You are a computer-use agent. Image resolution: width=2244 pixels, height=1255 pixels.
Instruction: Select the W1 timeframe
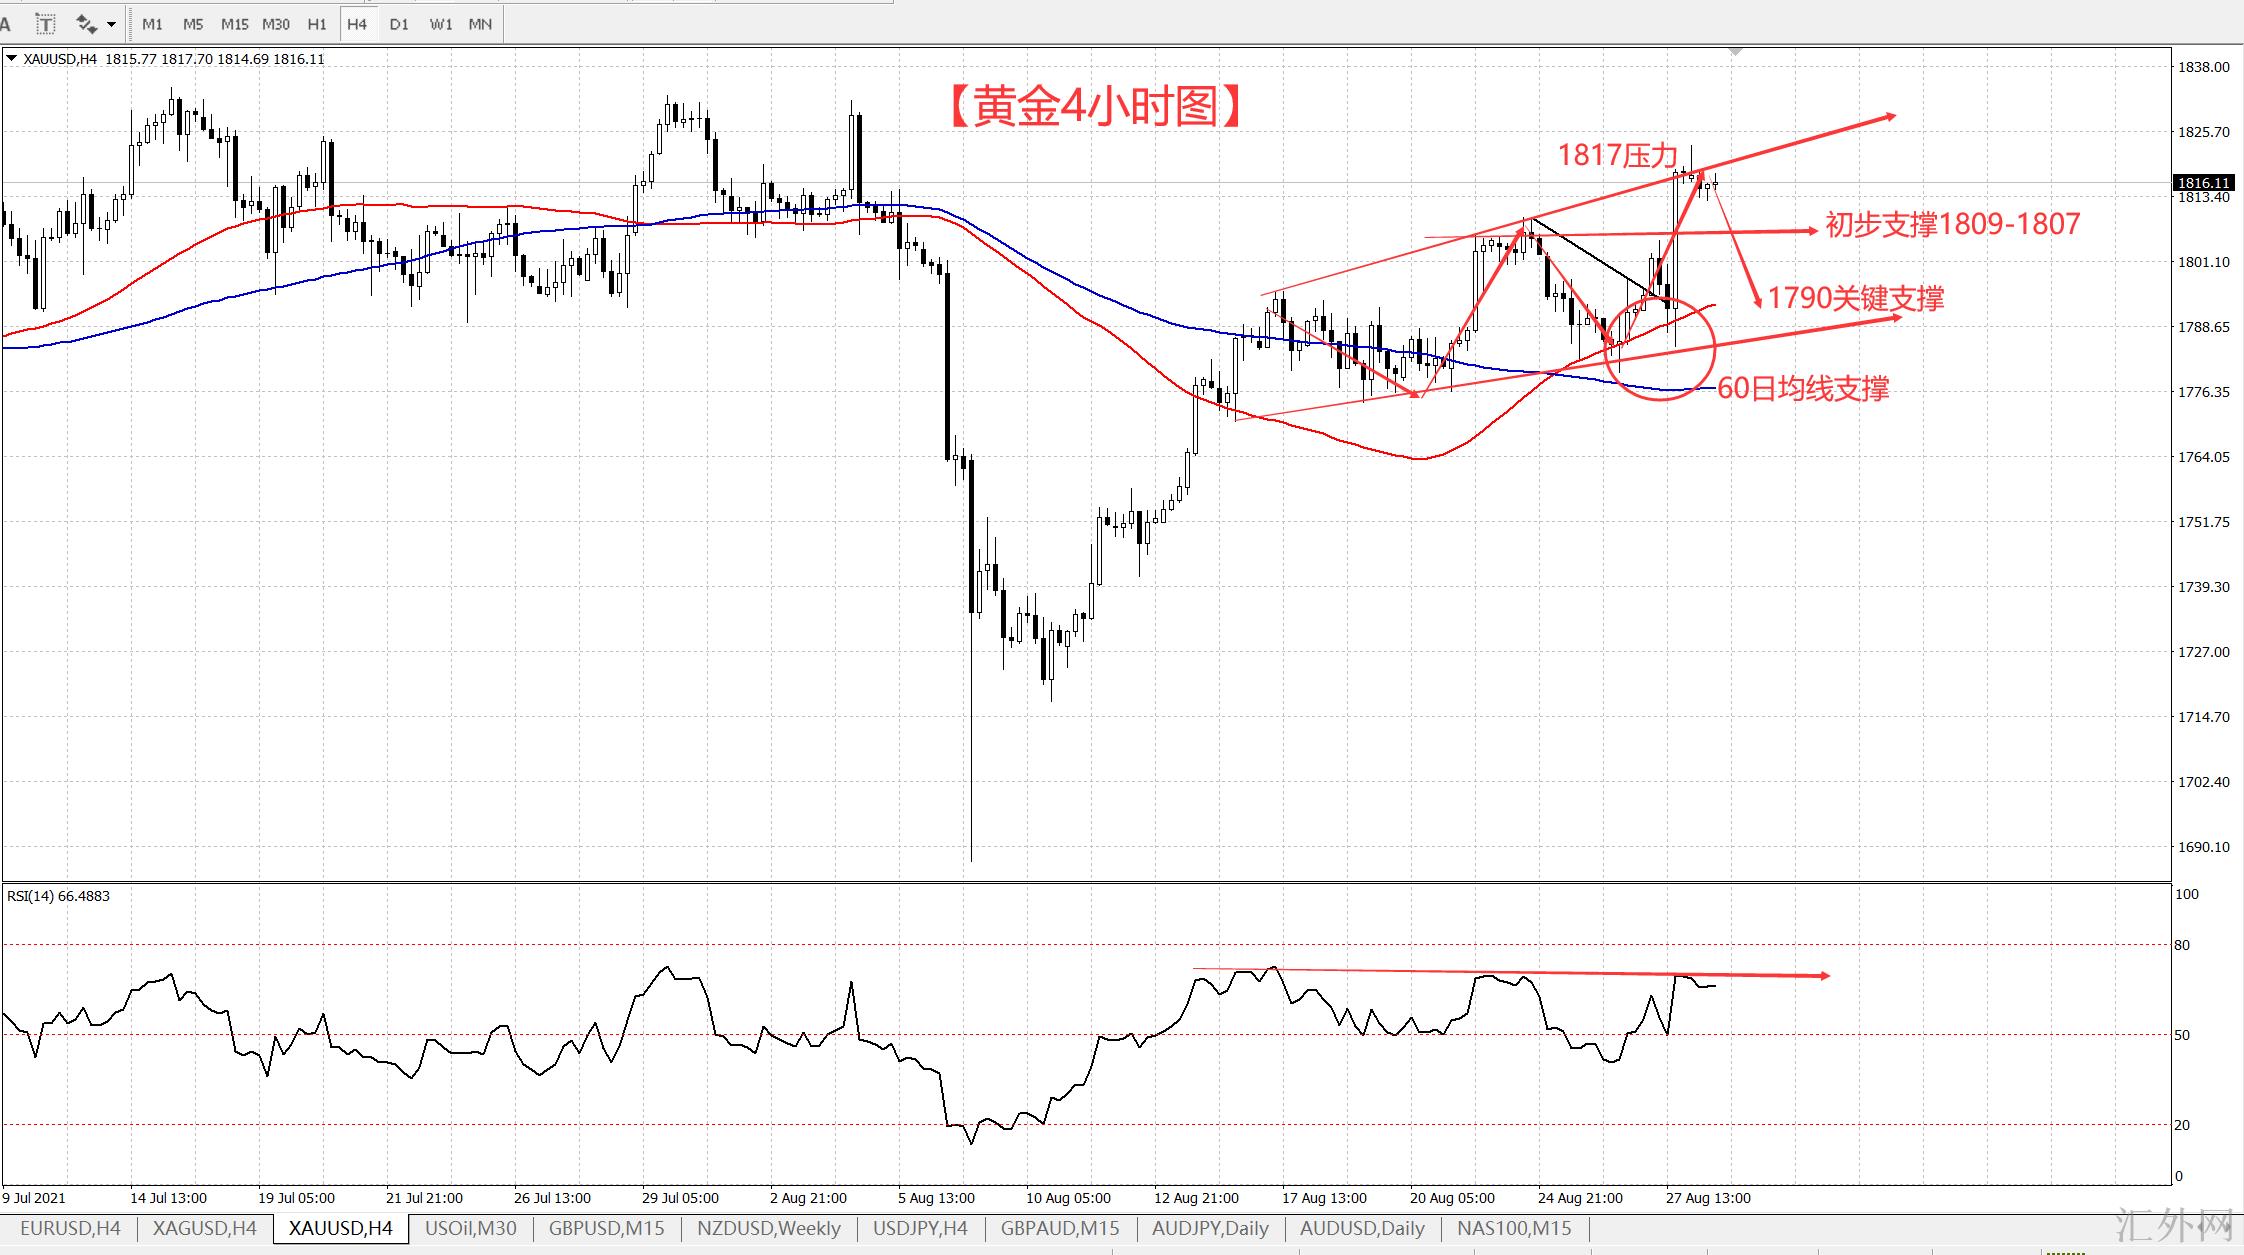(440, 24)
